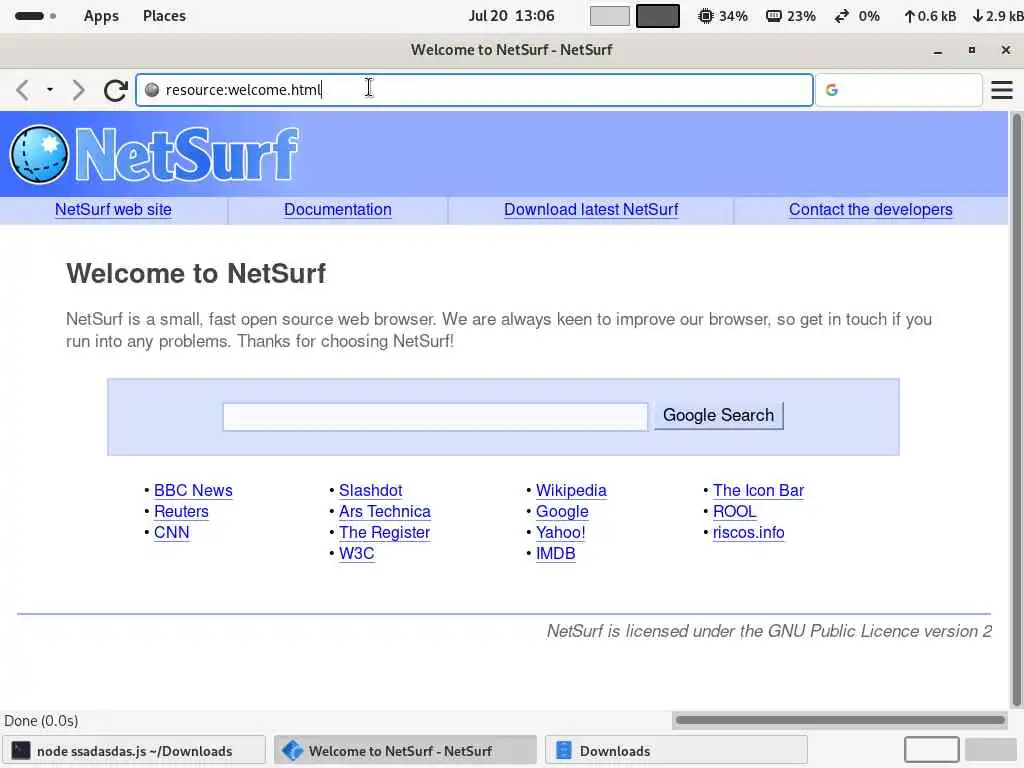Visit the Slashdot link
Viewport: 1024px width, 768px height.
coord(370,490)
